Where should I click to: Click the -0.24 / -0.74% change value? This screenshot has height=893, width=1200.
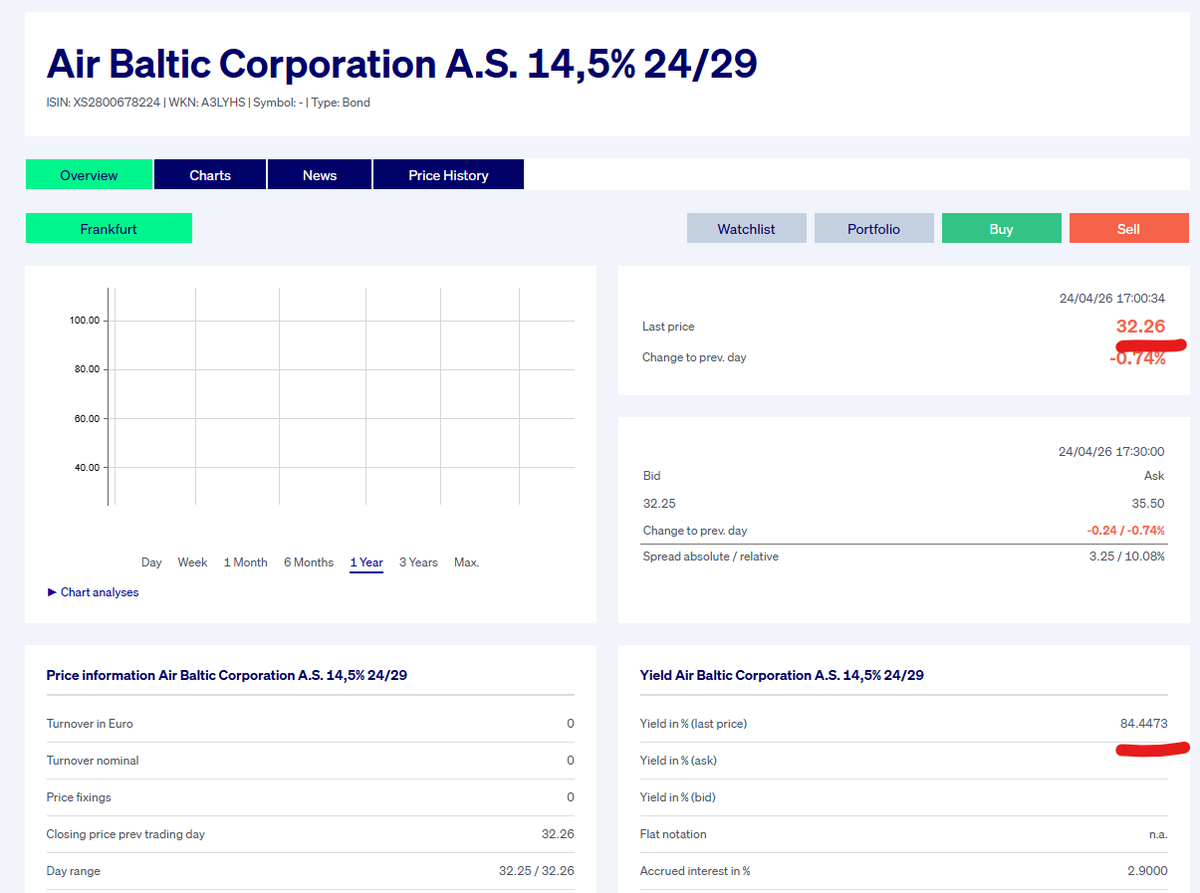pyautogui.click(x=1127, y=531)
